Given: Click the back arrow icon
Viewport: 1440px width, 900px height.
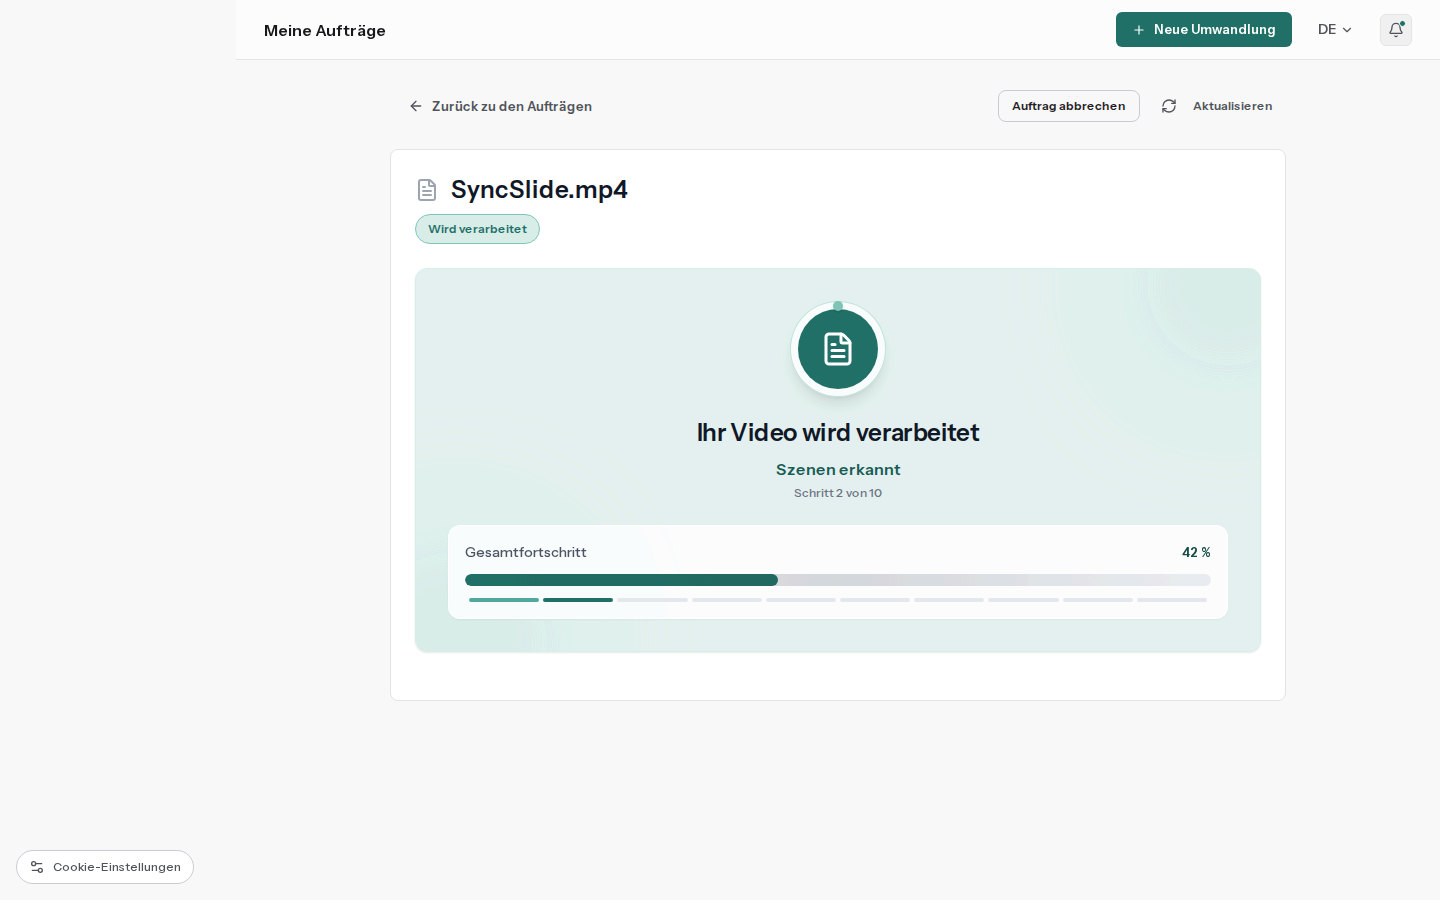Looking at the screenshot, I should (x=416, y=106).
